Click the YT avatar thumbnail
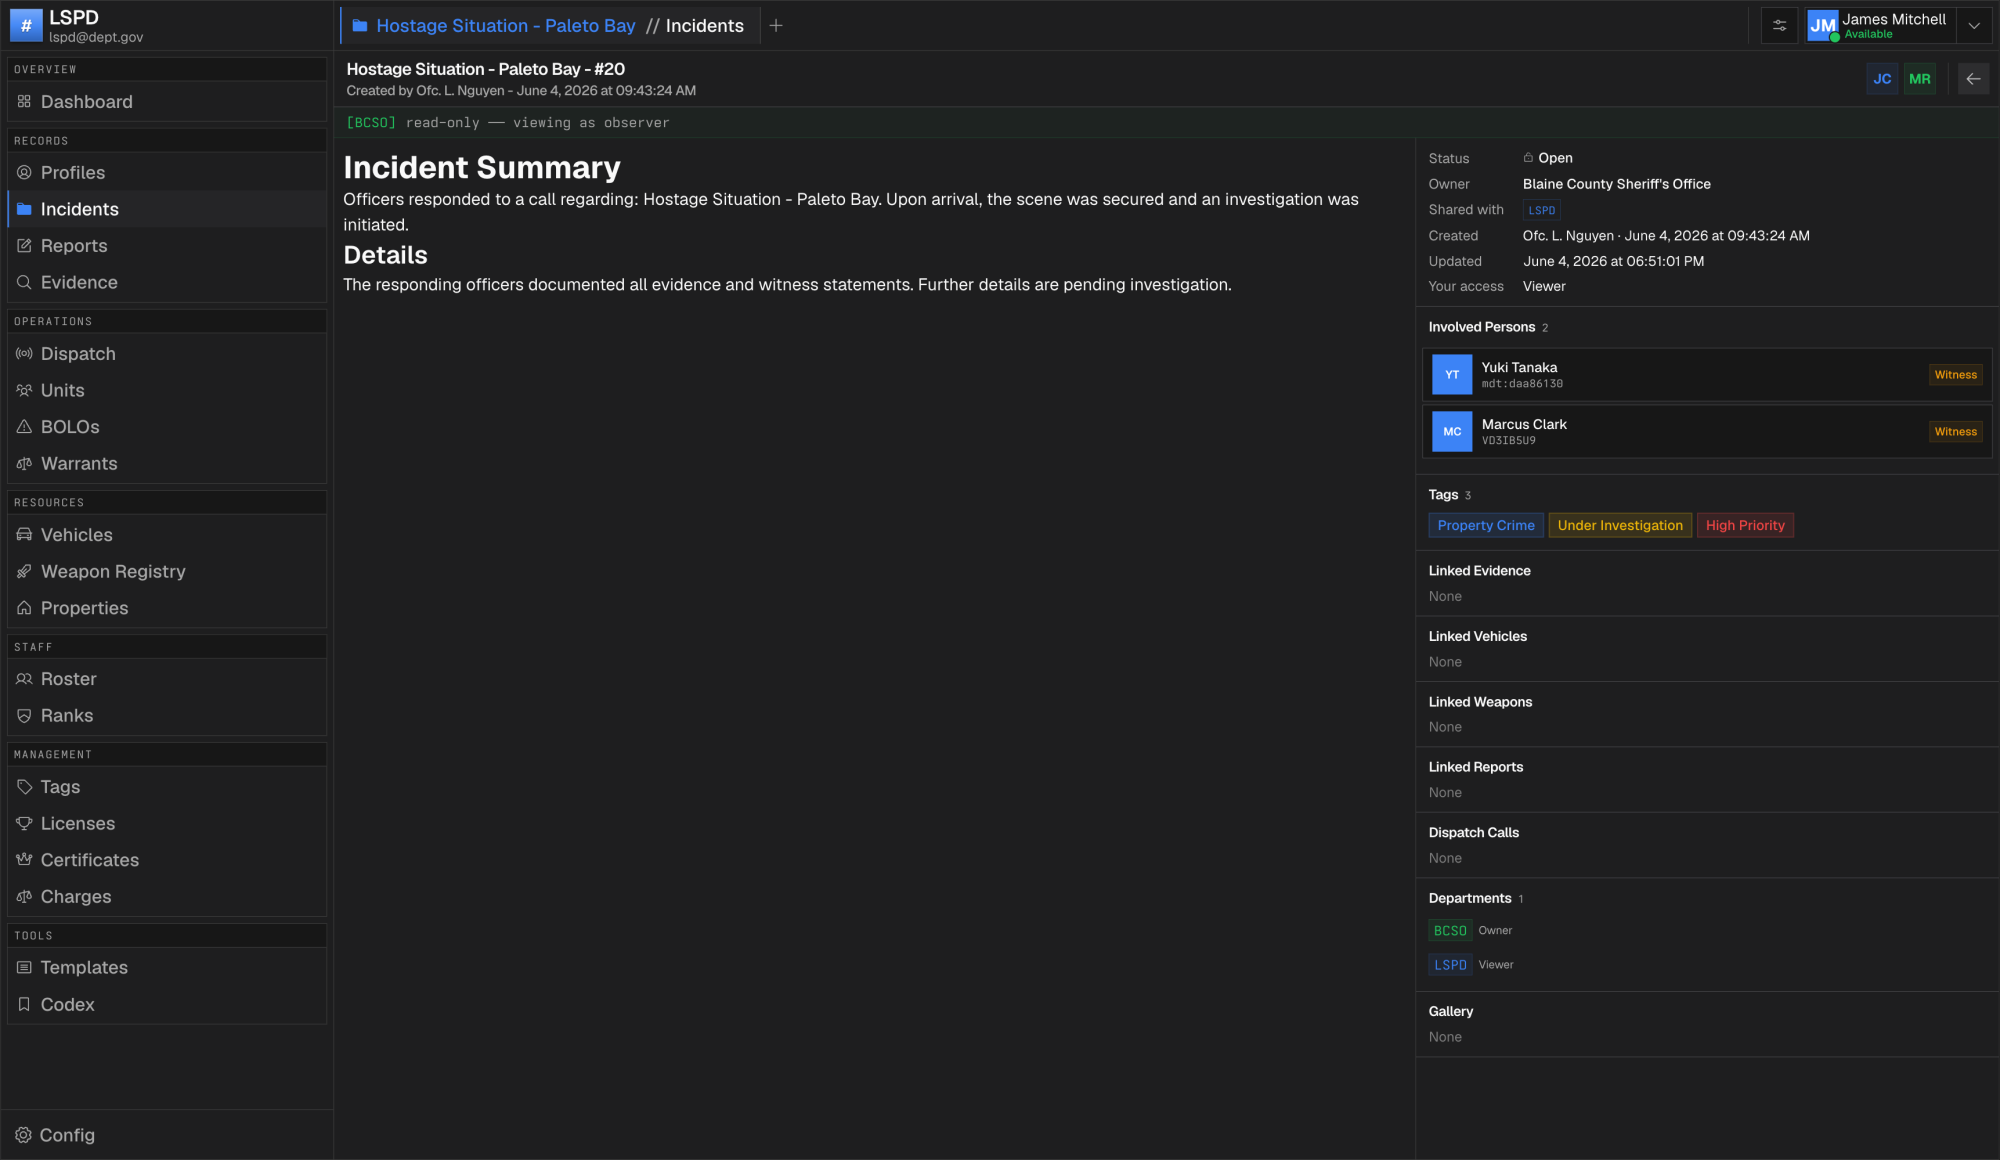 tap(1452, 375)
